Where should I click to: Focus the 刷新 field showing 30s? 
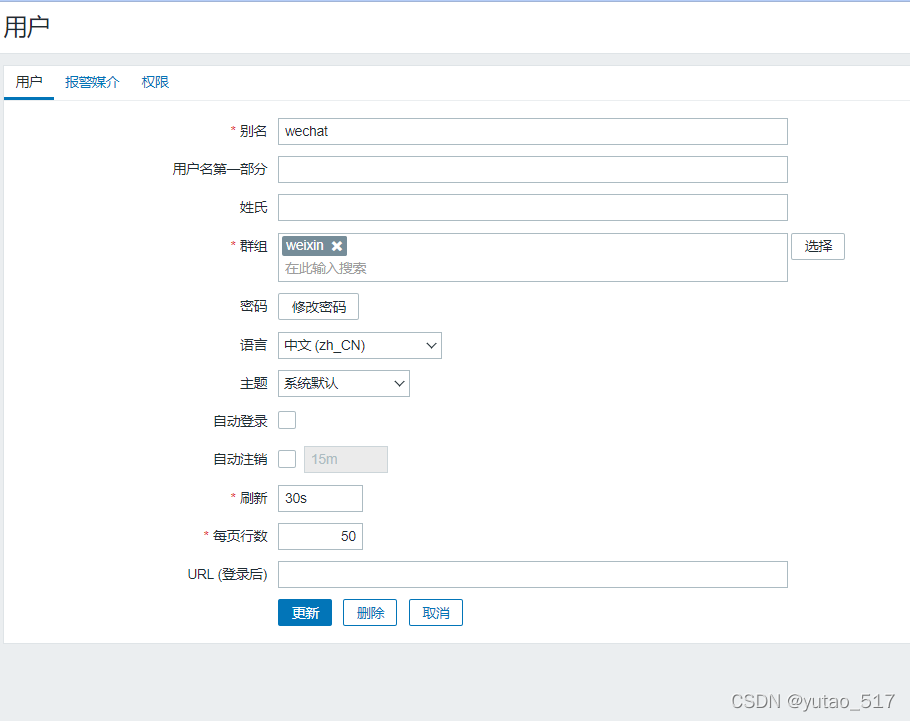click(320, 498)
